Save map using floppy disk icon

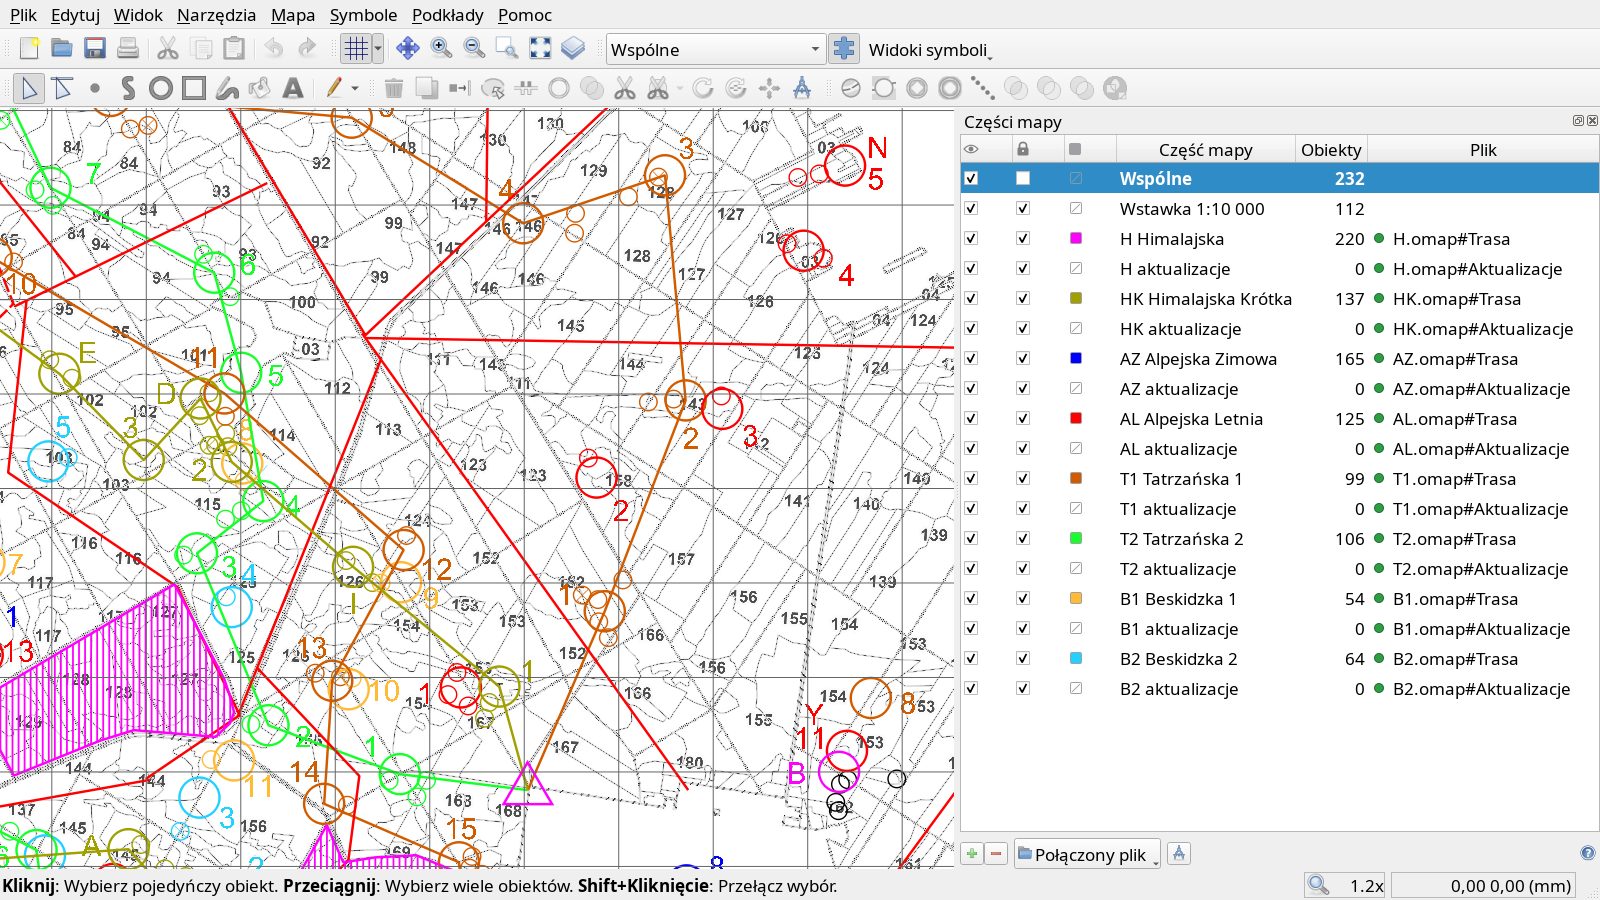tap(95, 48)
